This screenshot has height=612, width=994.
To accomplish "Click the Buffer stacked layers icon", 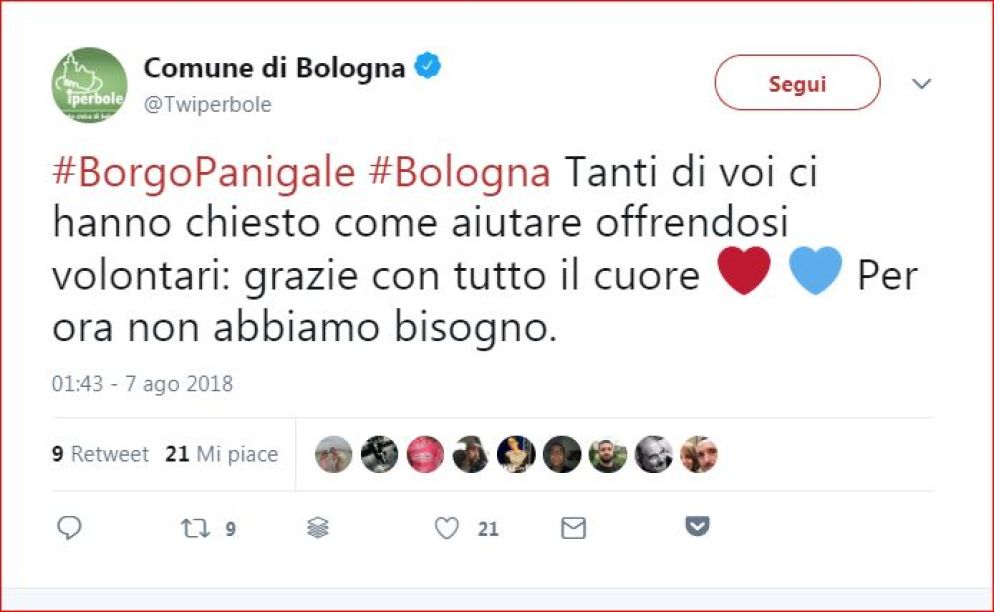I will click(318, 528).
